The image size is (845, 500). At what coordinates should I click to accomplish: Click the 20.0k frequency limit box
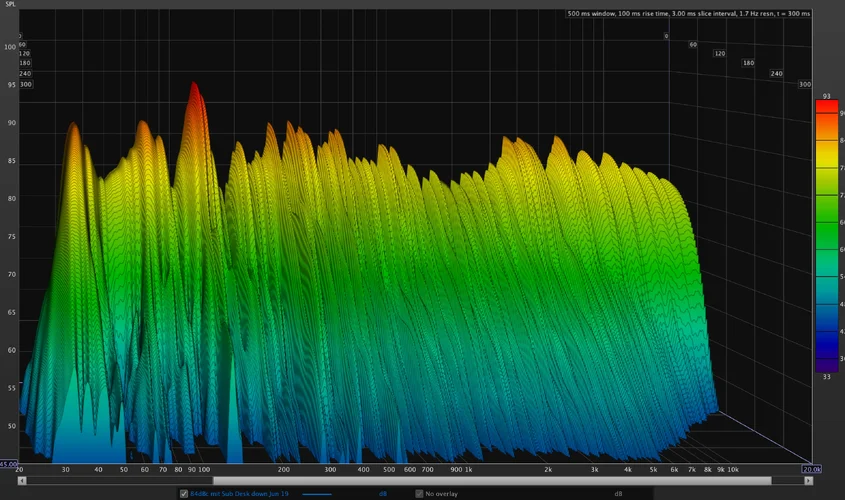pos(811,468)
